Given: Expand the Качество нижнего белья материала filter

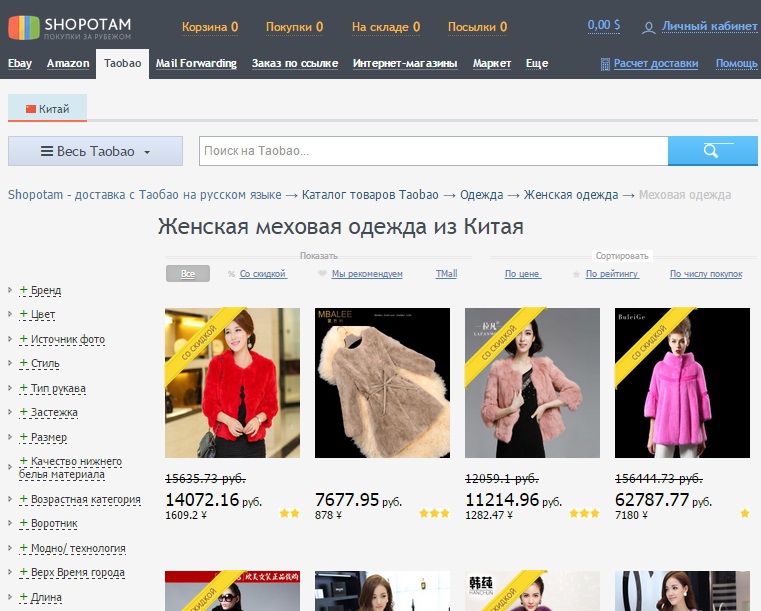Looking at the screenshot, I should [70, 468].
